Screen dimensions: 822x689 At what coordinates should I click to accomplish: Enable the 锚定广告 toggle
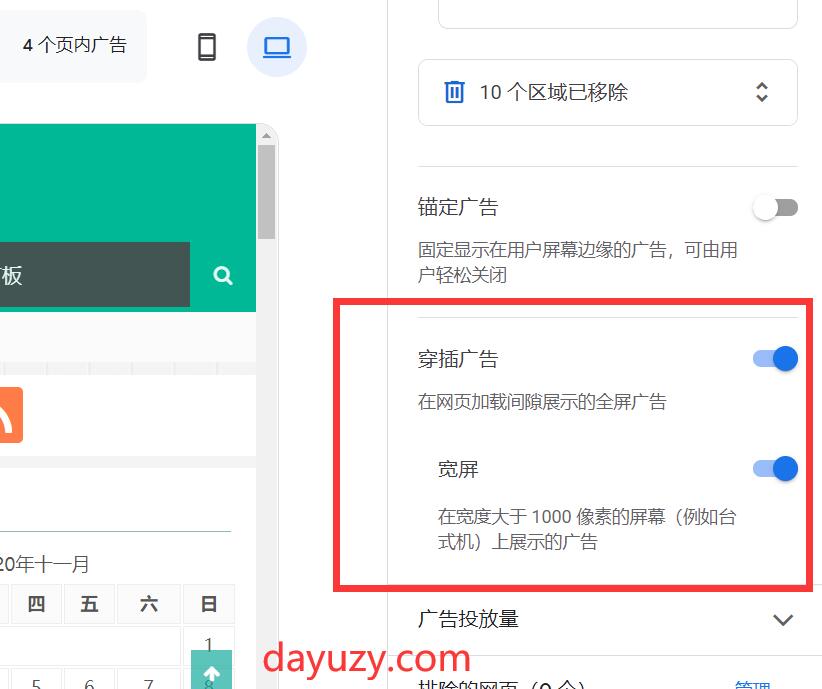point(775,207)
